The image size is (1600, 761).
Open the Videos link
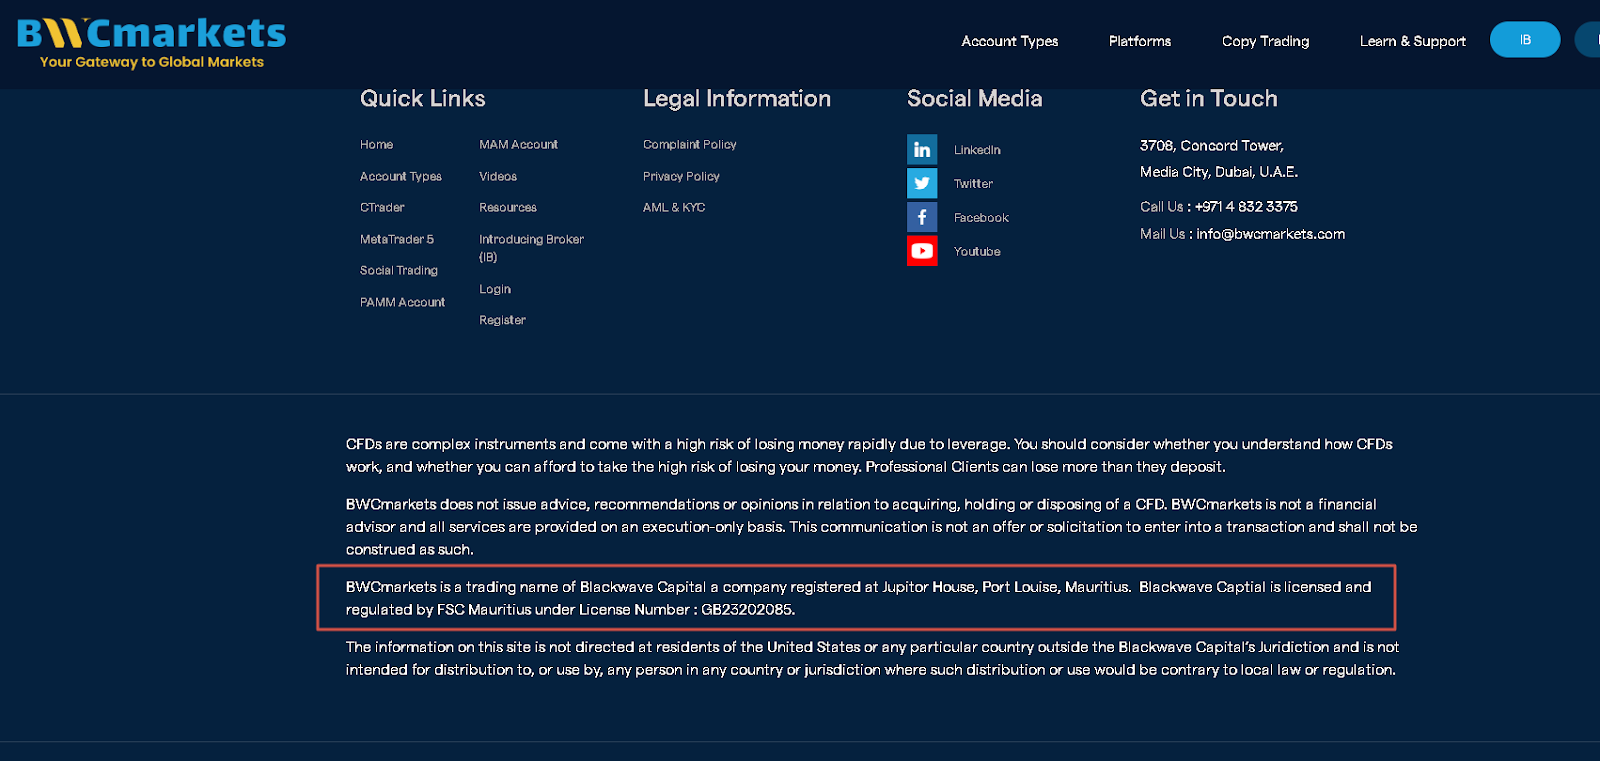point(498,176)
